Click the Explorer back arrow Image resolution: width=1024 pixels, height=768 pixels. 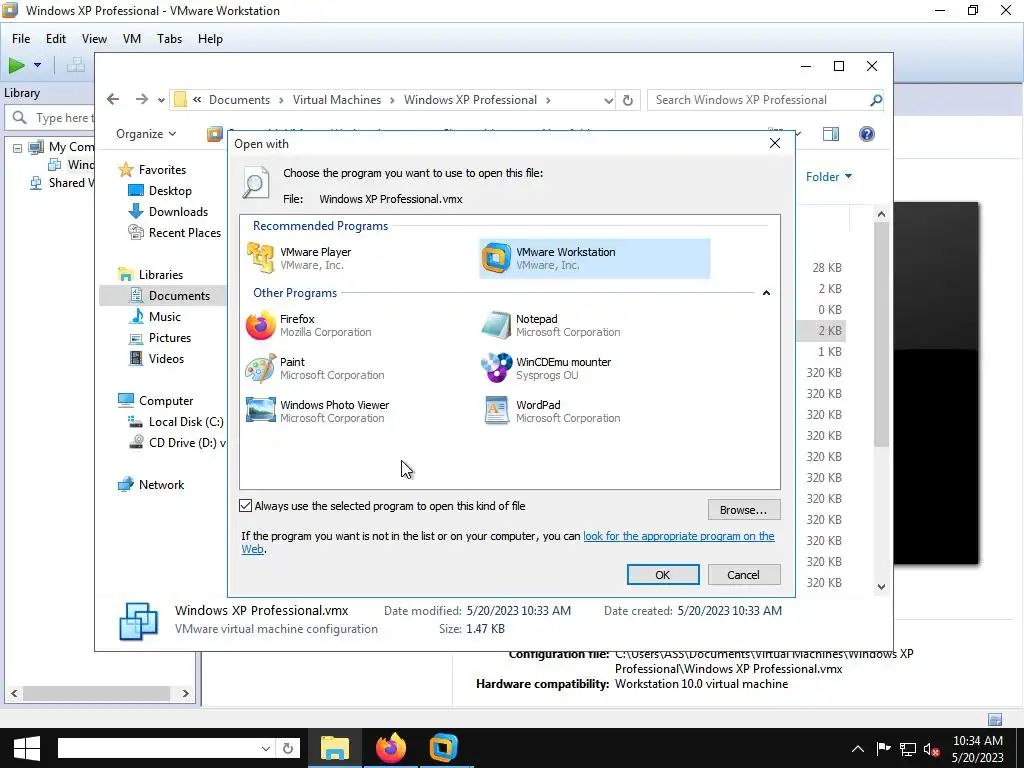point(113,99)
